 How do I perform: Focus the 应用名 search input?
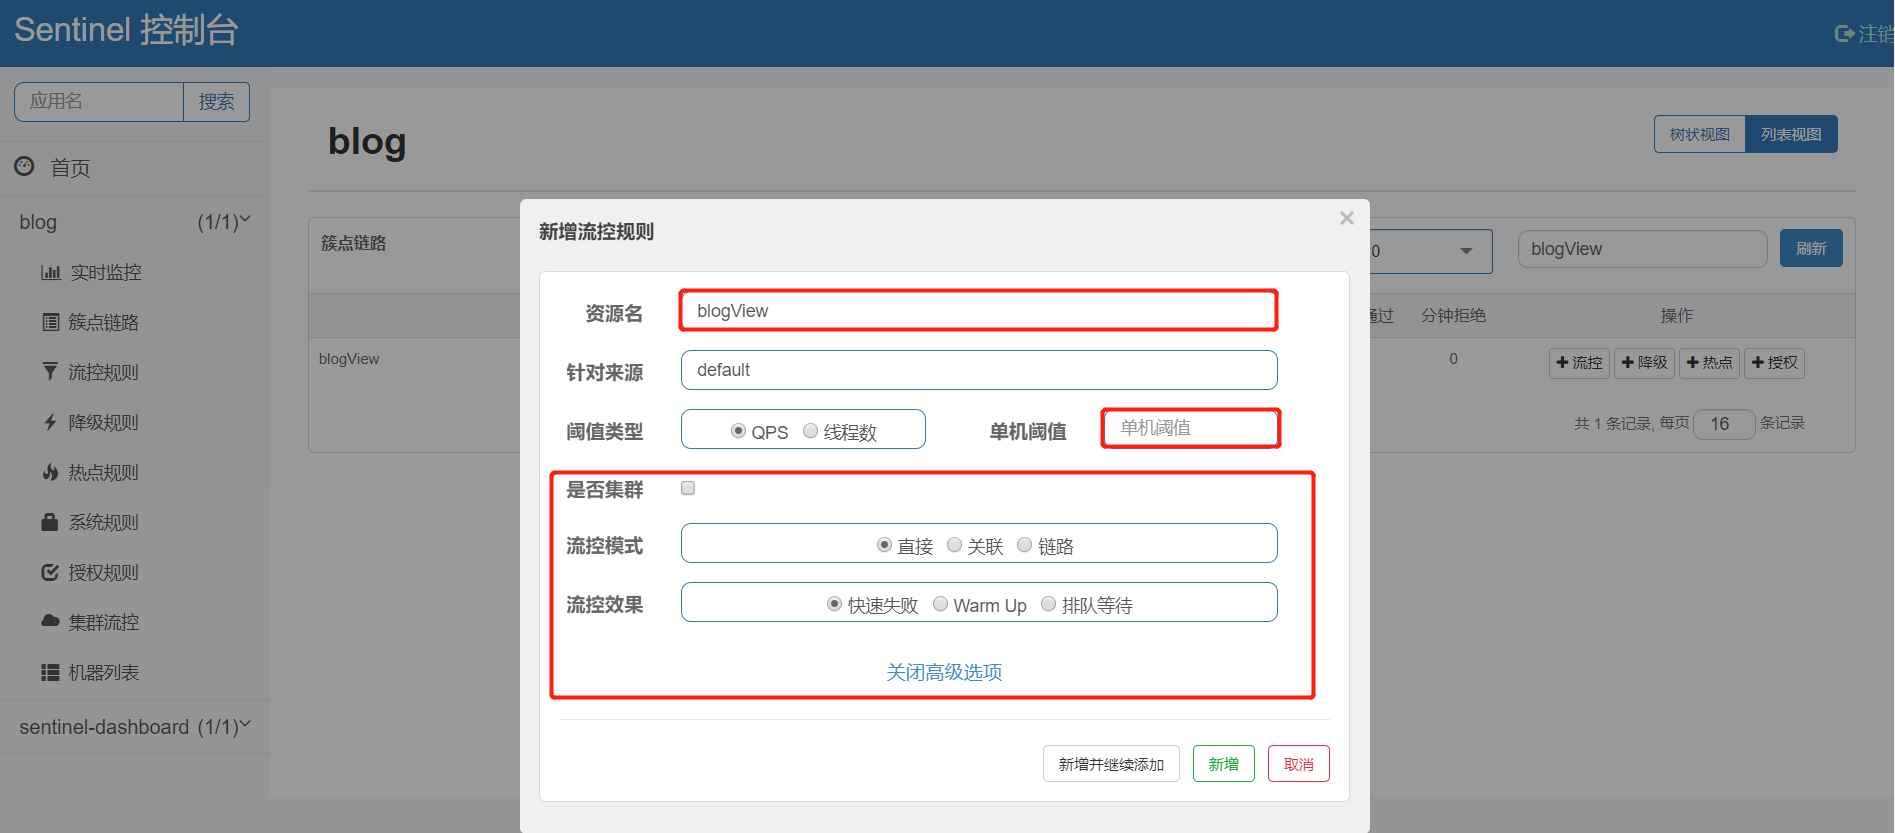pos(99,102)
